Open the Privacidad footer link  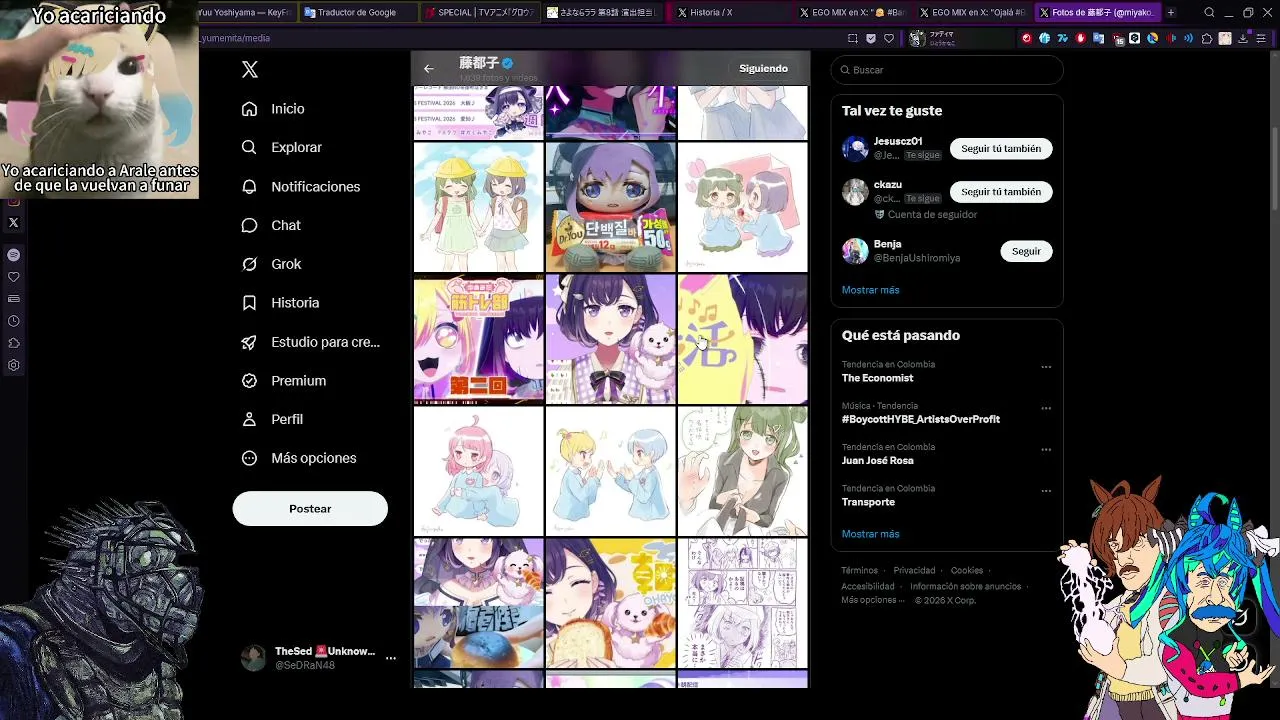click(x=914, y=571)
